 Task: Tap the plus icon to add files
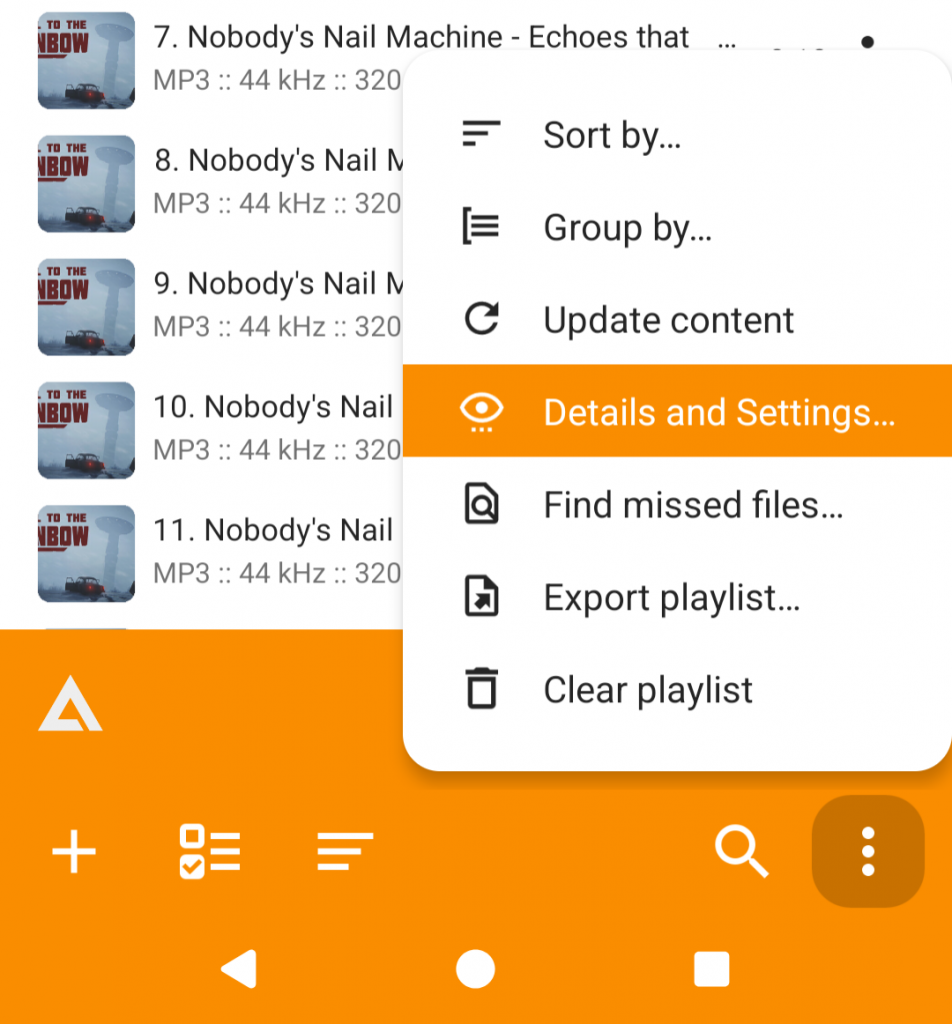point(74,853)
